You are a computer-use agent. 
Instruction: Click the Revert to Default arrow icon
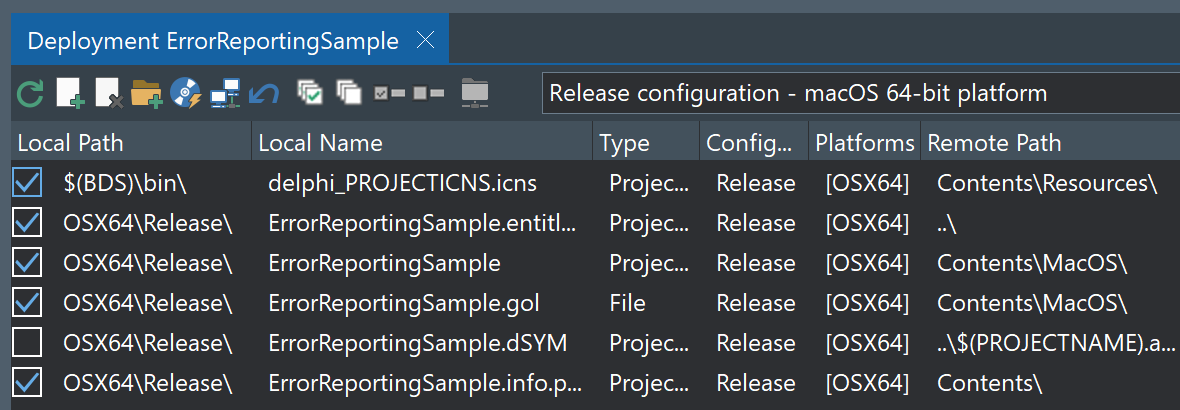pos(264,94)
